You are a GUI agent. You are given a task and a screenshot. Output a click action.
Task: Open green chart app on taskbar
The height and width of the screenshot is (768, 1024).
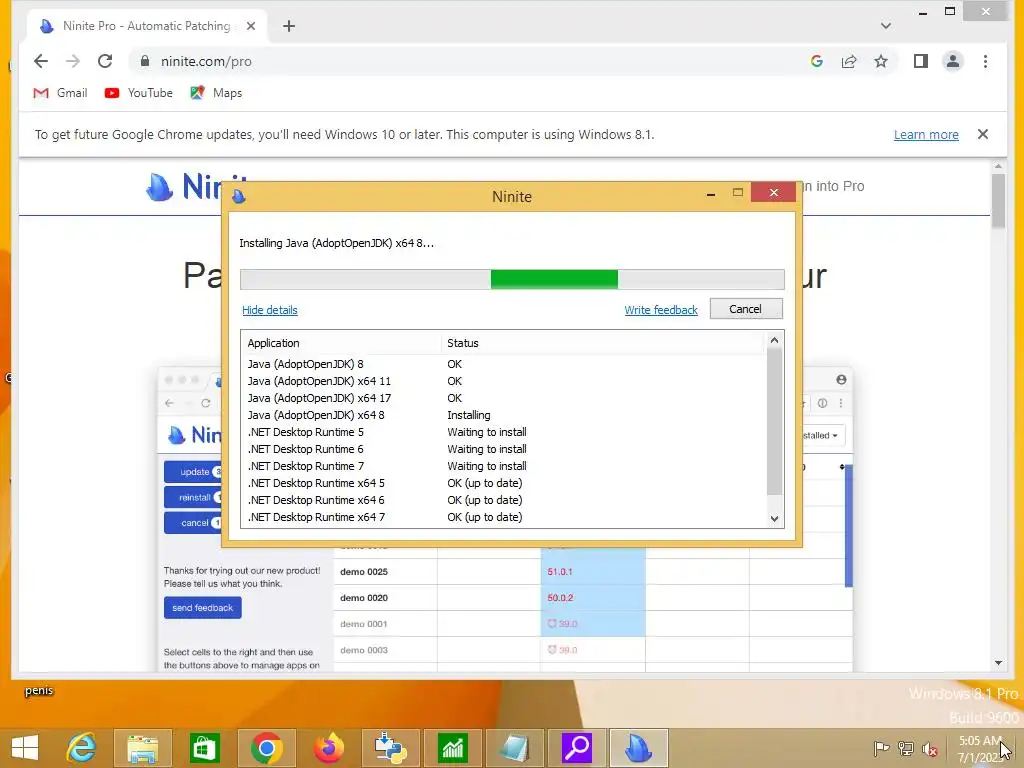pos(453,748)
